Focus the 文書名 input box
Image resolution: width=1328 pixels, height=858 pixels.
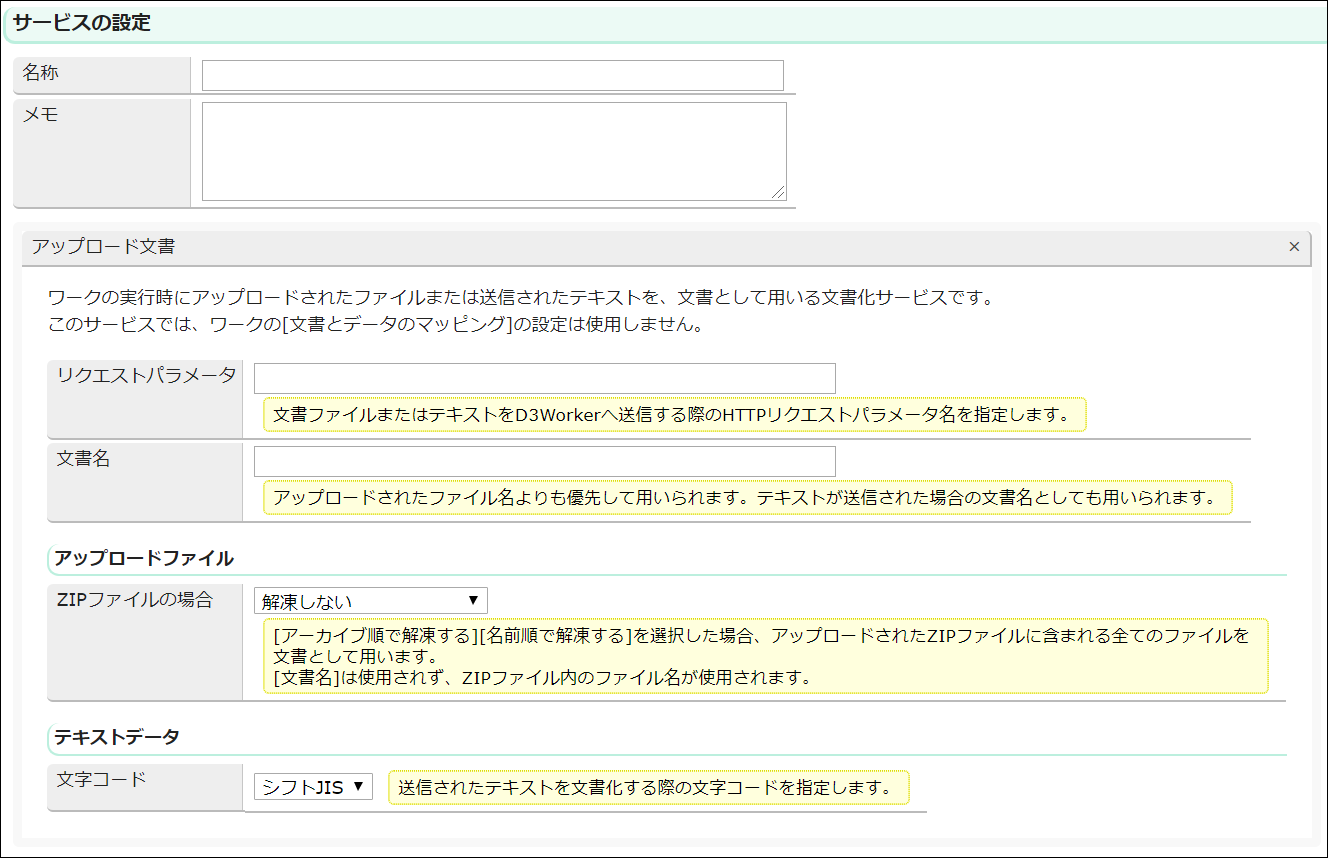click(x=545, y=461)
